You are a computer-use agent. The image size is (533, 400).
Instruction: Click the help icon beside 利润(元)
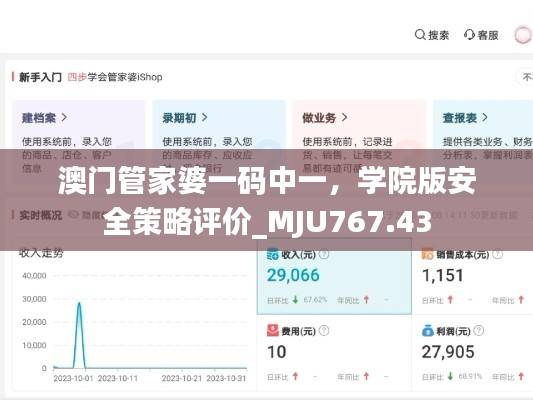pyautogui.click(x=479, y=330)
